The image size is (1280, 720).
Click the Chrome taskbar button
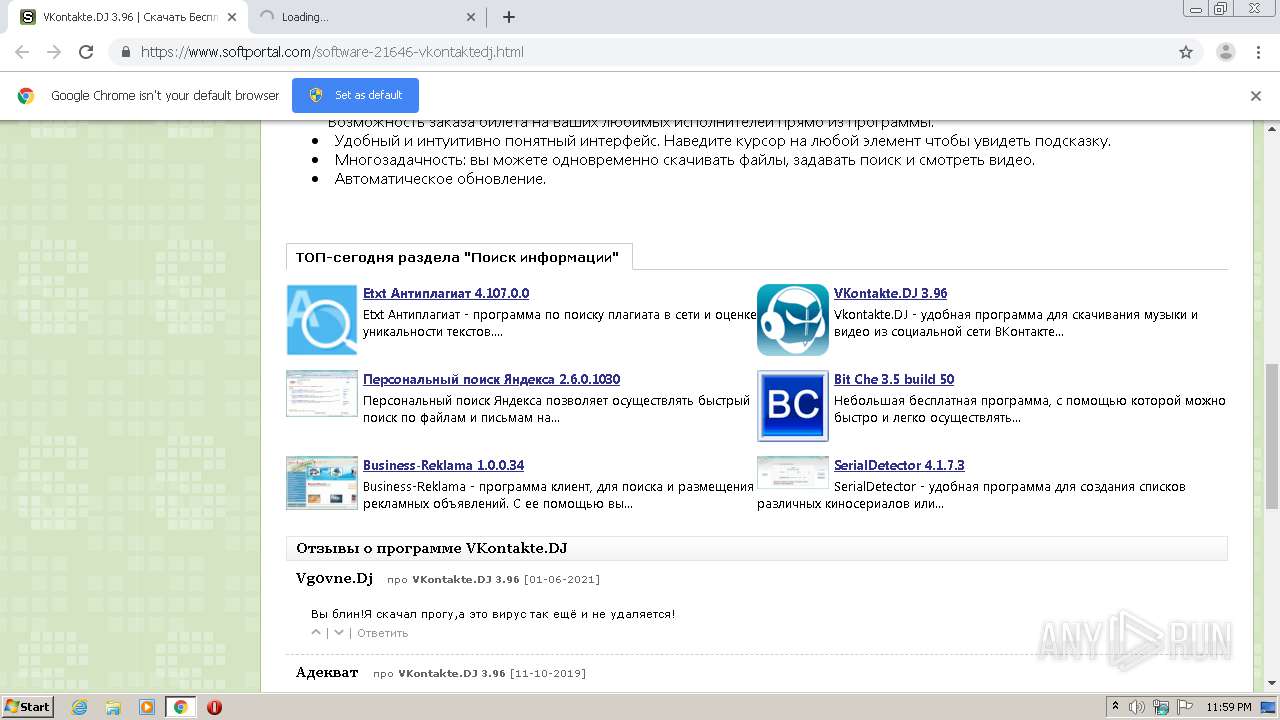181,707
